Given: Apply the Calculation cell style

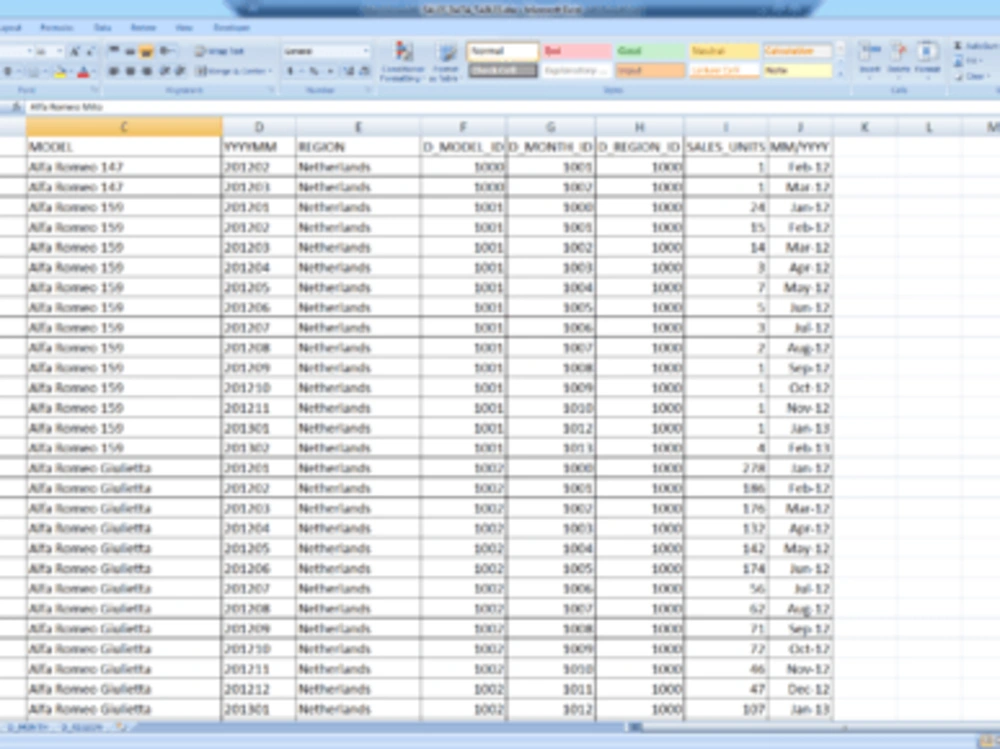Looking at the screenshot, I should [797, 51].
